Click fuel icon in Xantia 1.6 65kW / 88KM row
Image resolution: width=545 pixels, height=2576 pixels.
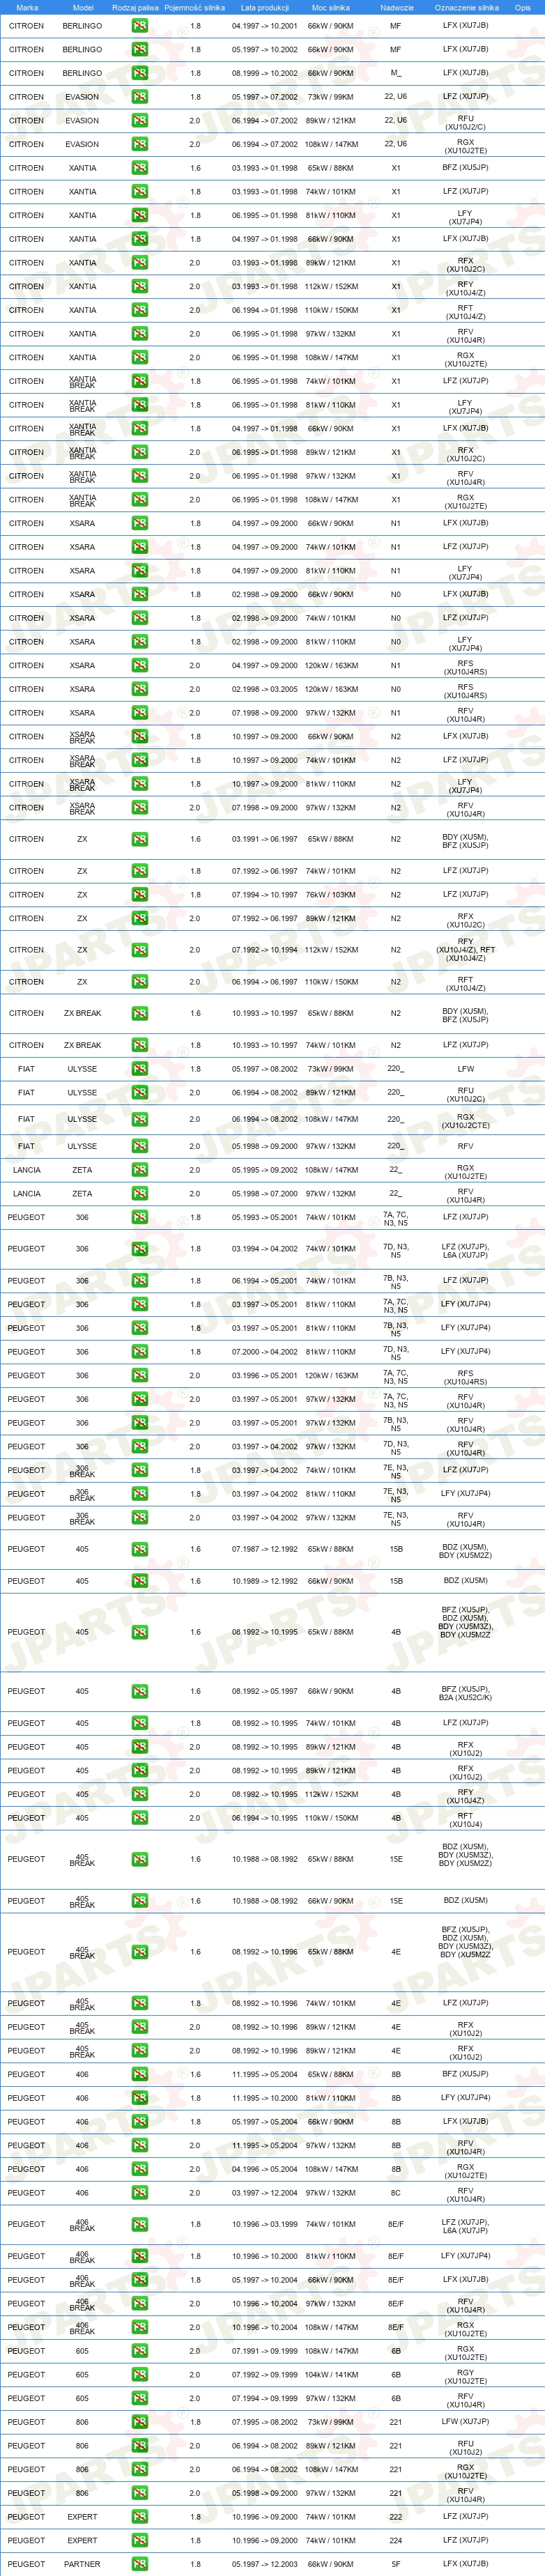click(139, 168)
